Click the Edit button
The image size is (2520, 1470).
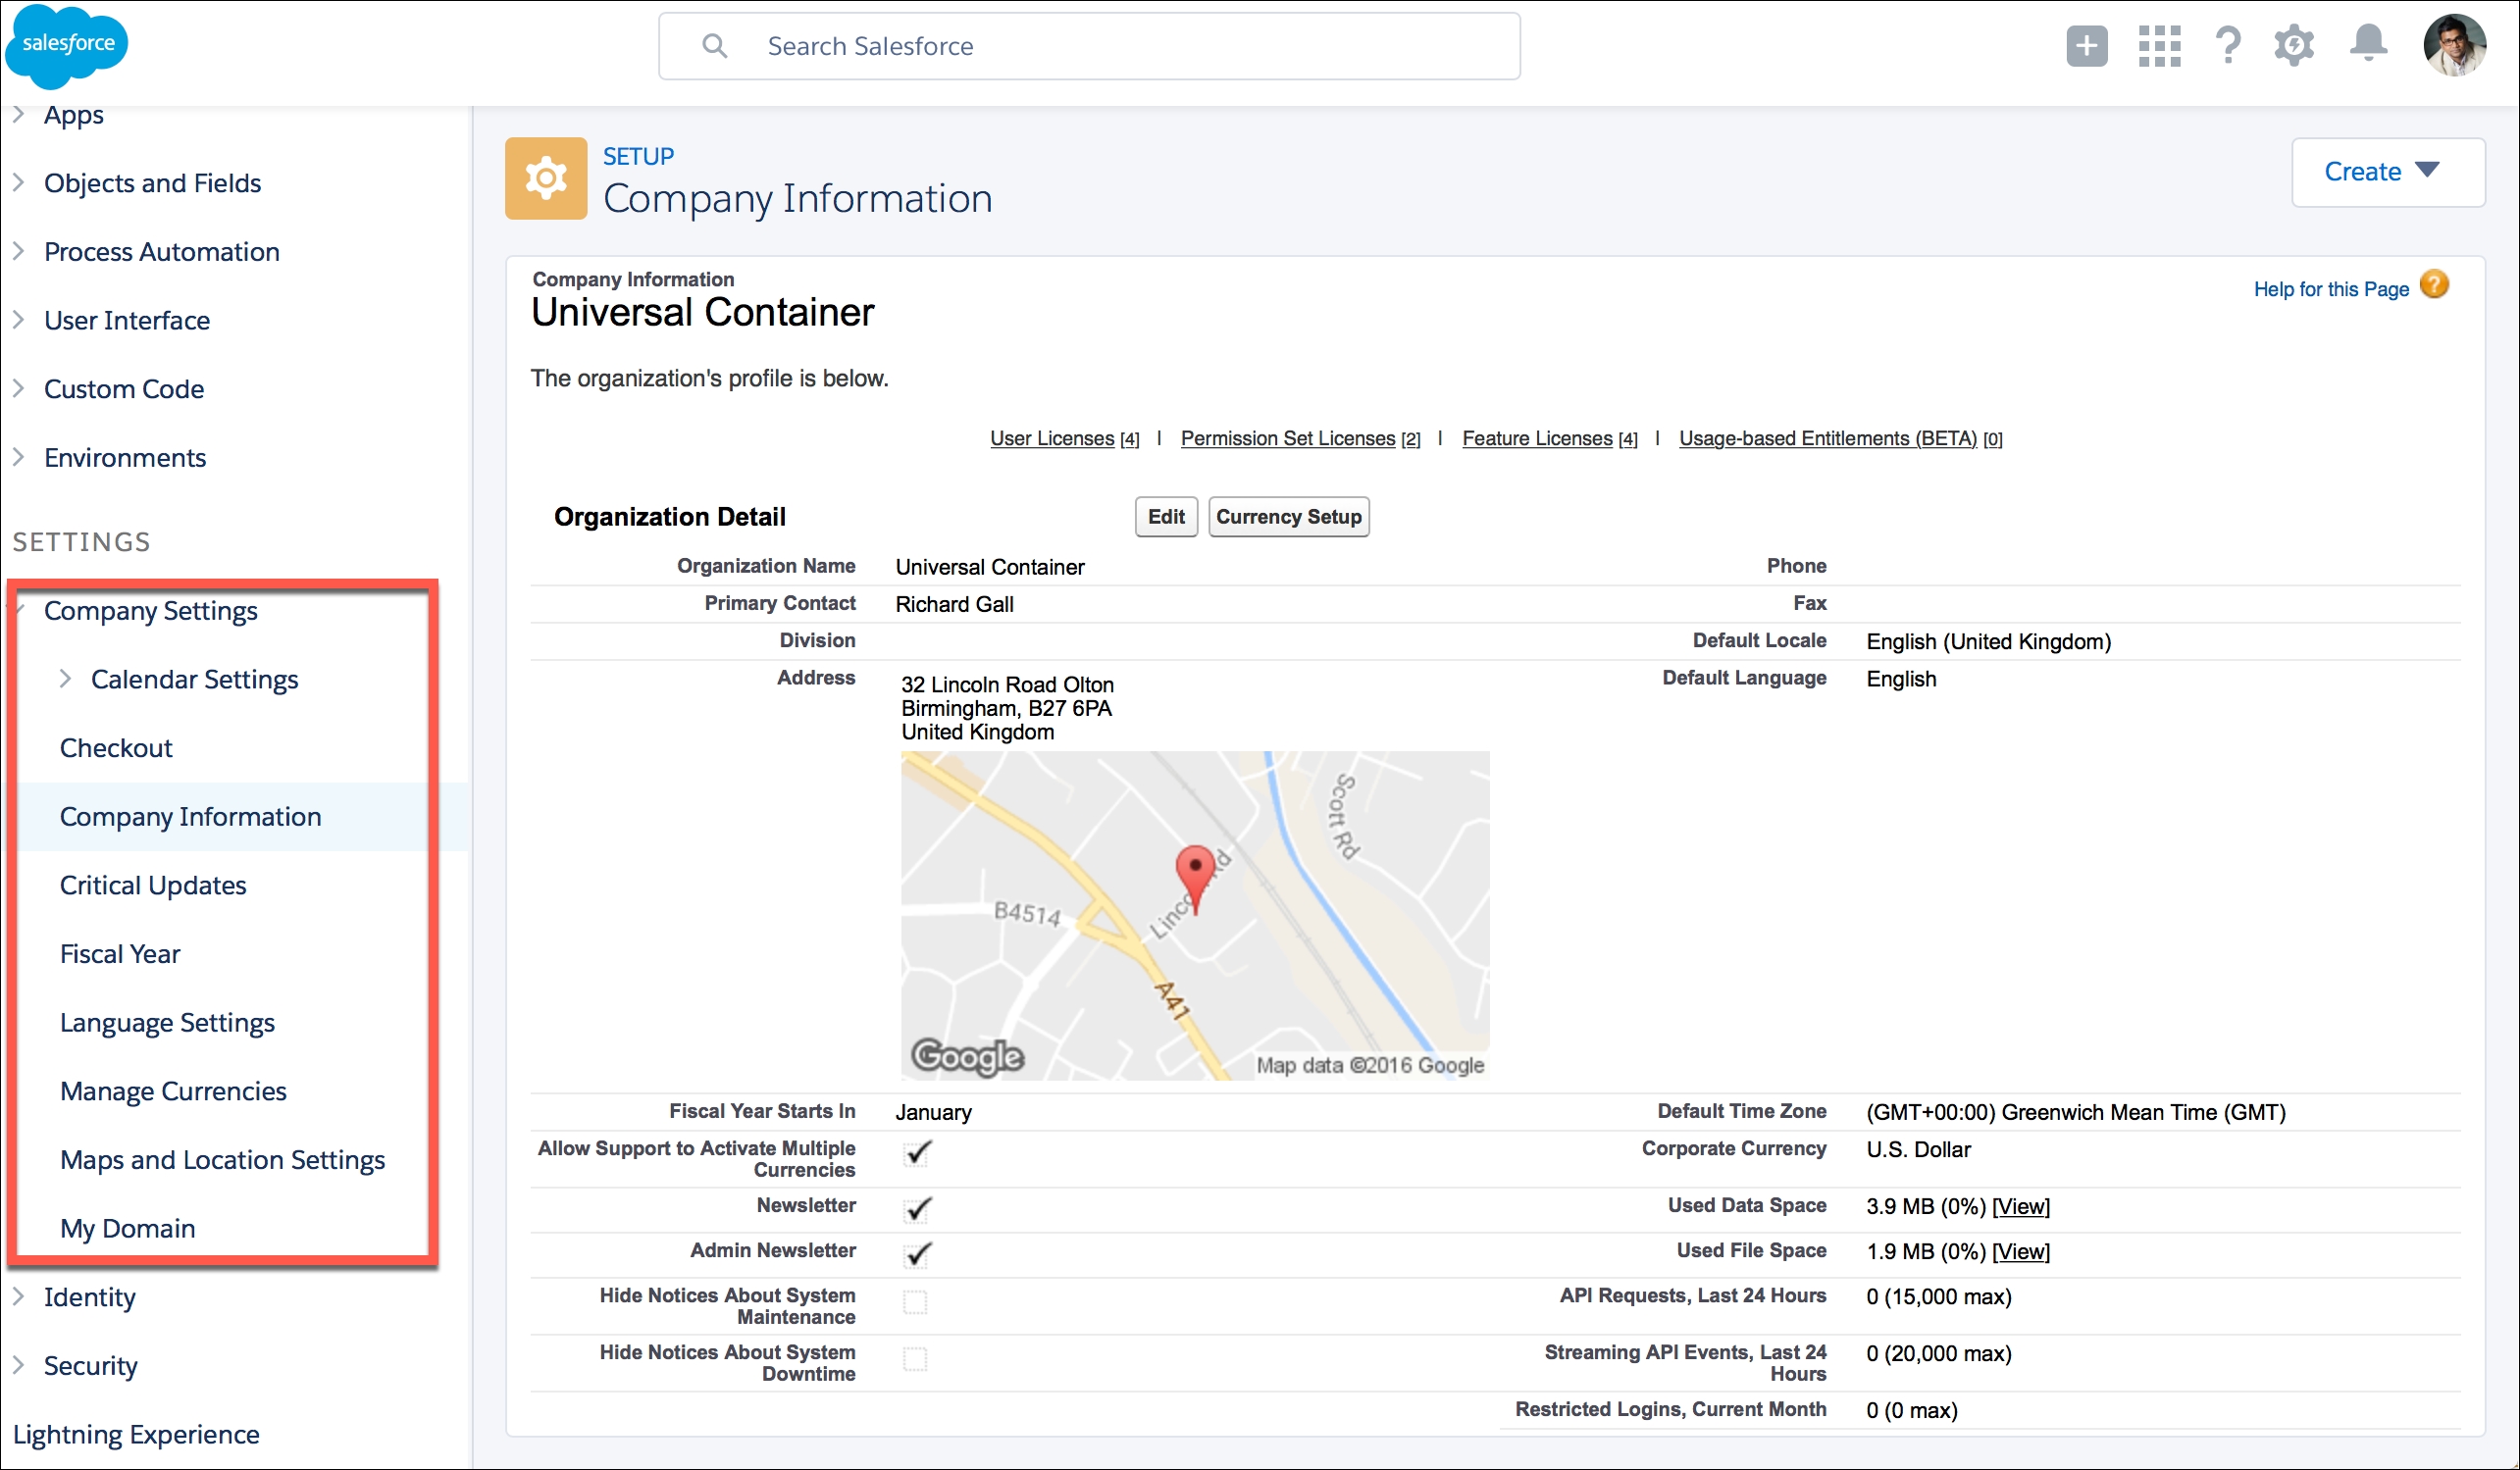tap(1166, 517)
